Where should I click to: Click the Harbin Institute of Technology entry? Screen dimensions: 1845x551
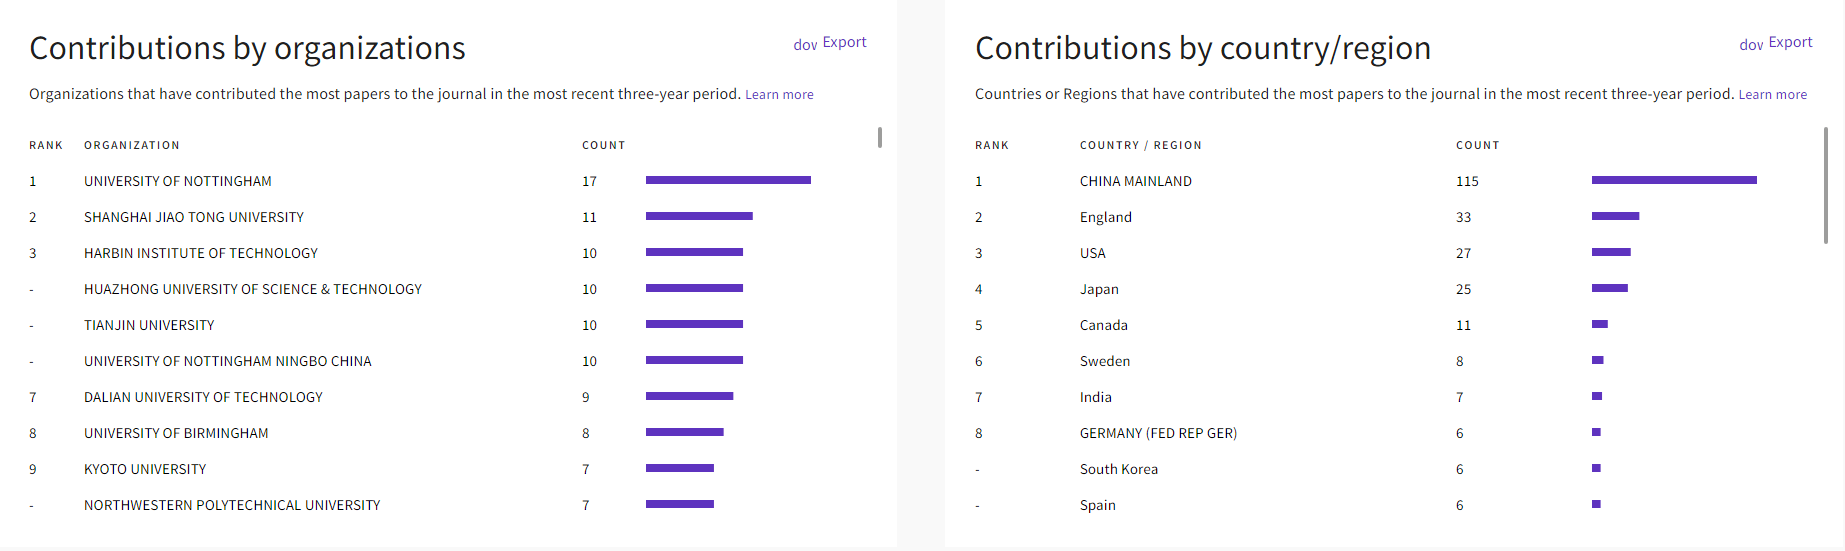pos(201,253)
